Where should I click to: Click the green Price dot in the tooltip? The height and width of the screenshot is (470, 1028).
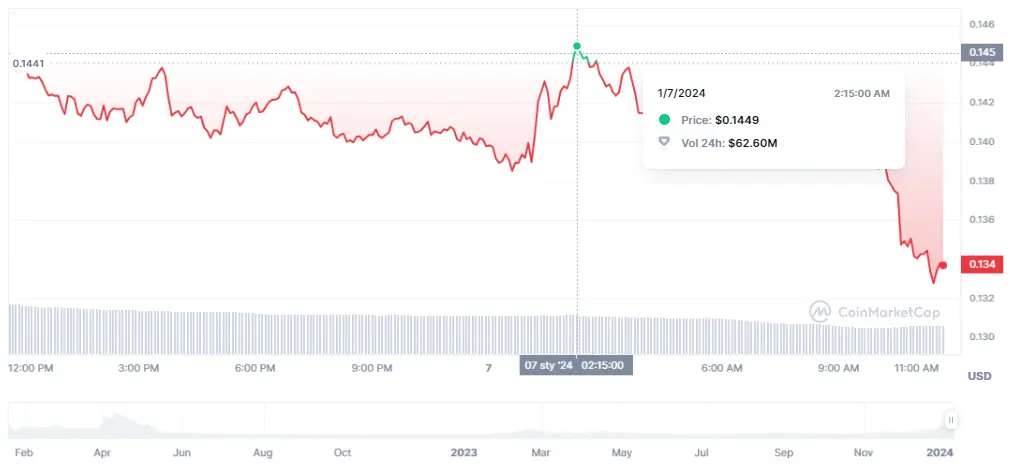point(664,120)
